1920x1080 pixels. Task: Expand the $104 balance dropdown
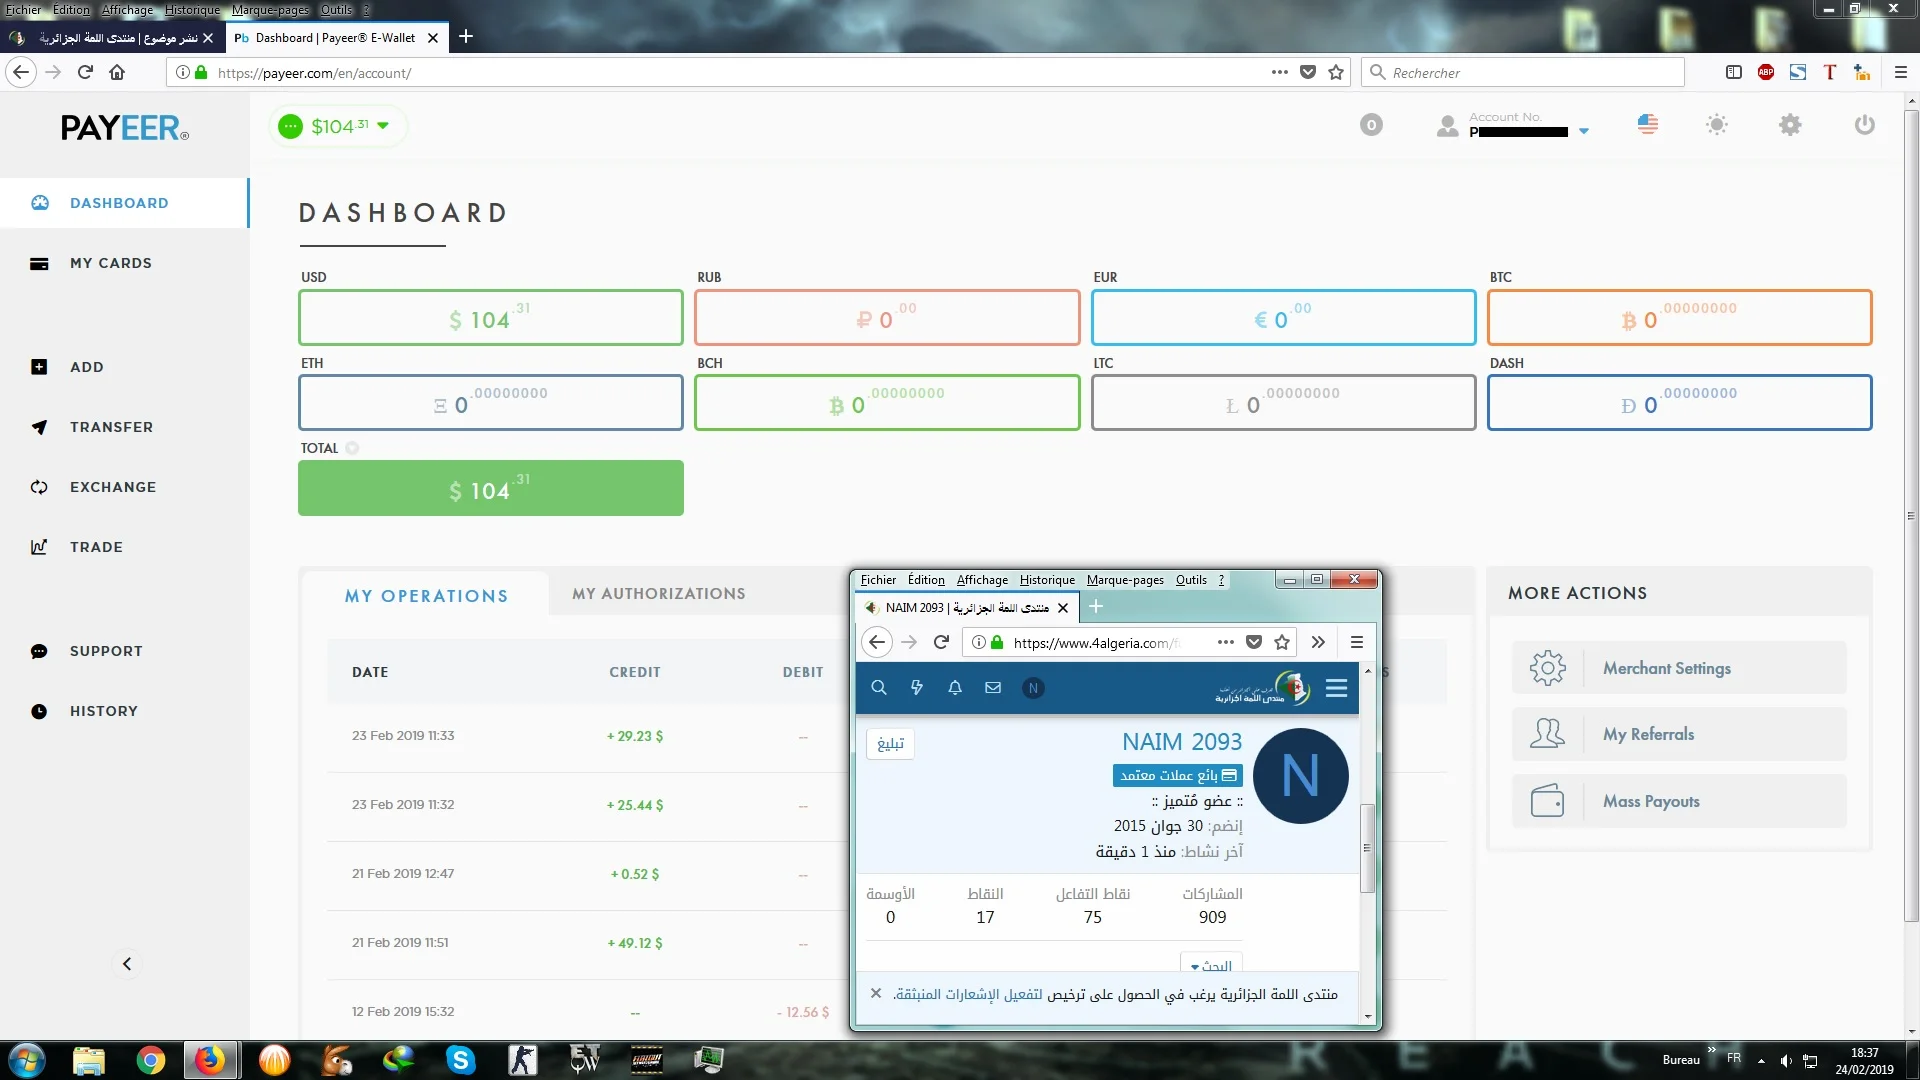383,126
